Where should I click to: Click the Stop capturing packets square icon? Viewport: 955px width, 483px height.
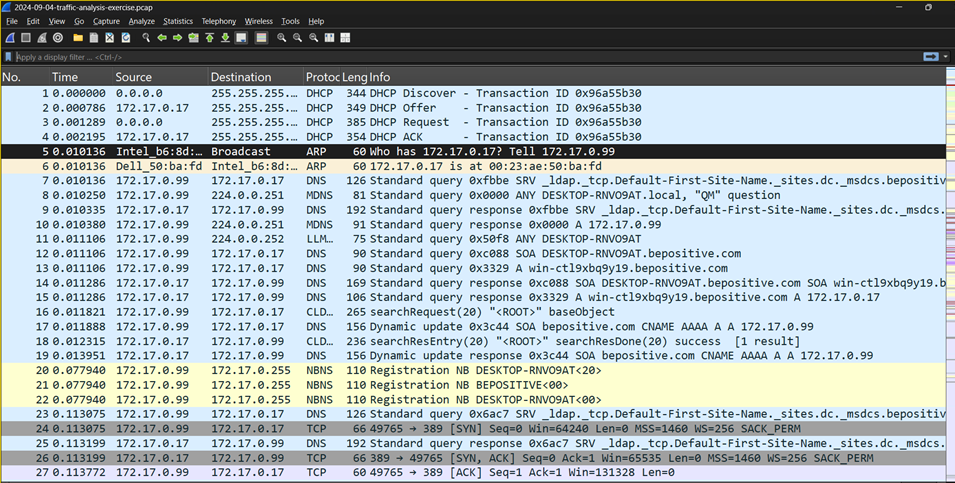pyautogui.click(x=26, y=38)
